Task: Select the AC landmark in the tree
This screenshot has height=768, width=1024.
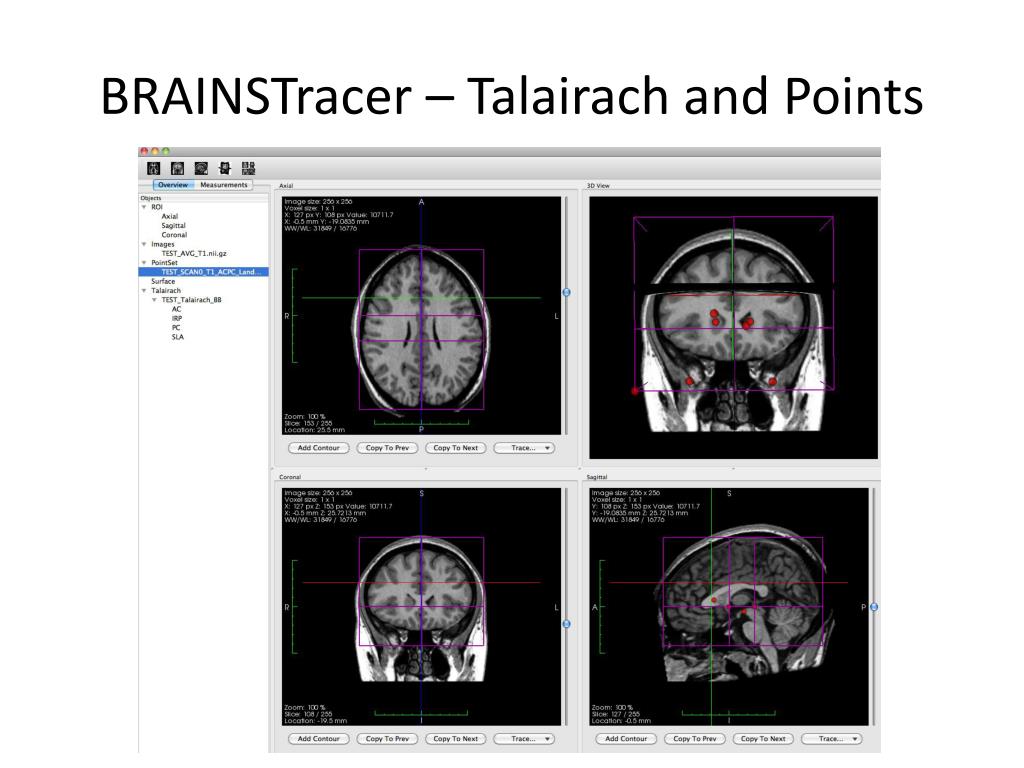Action: coord(176,310)
